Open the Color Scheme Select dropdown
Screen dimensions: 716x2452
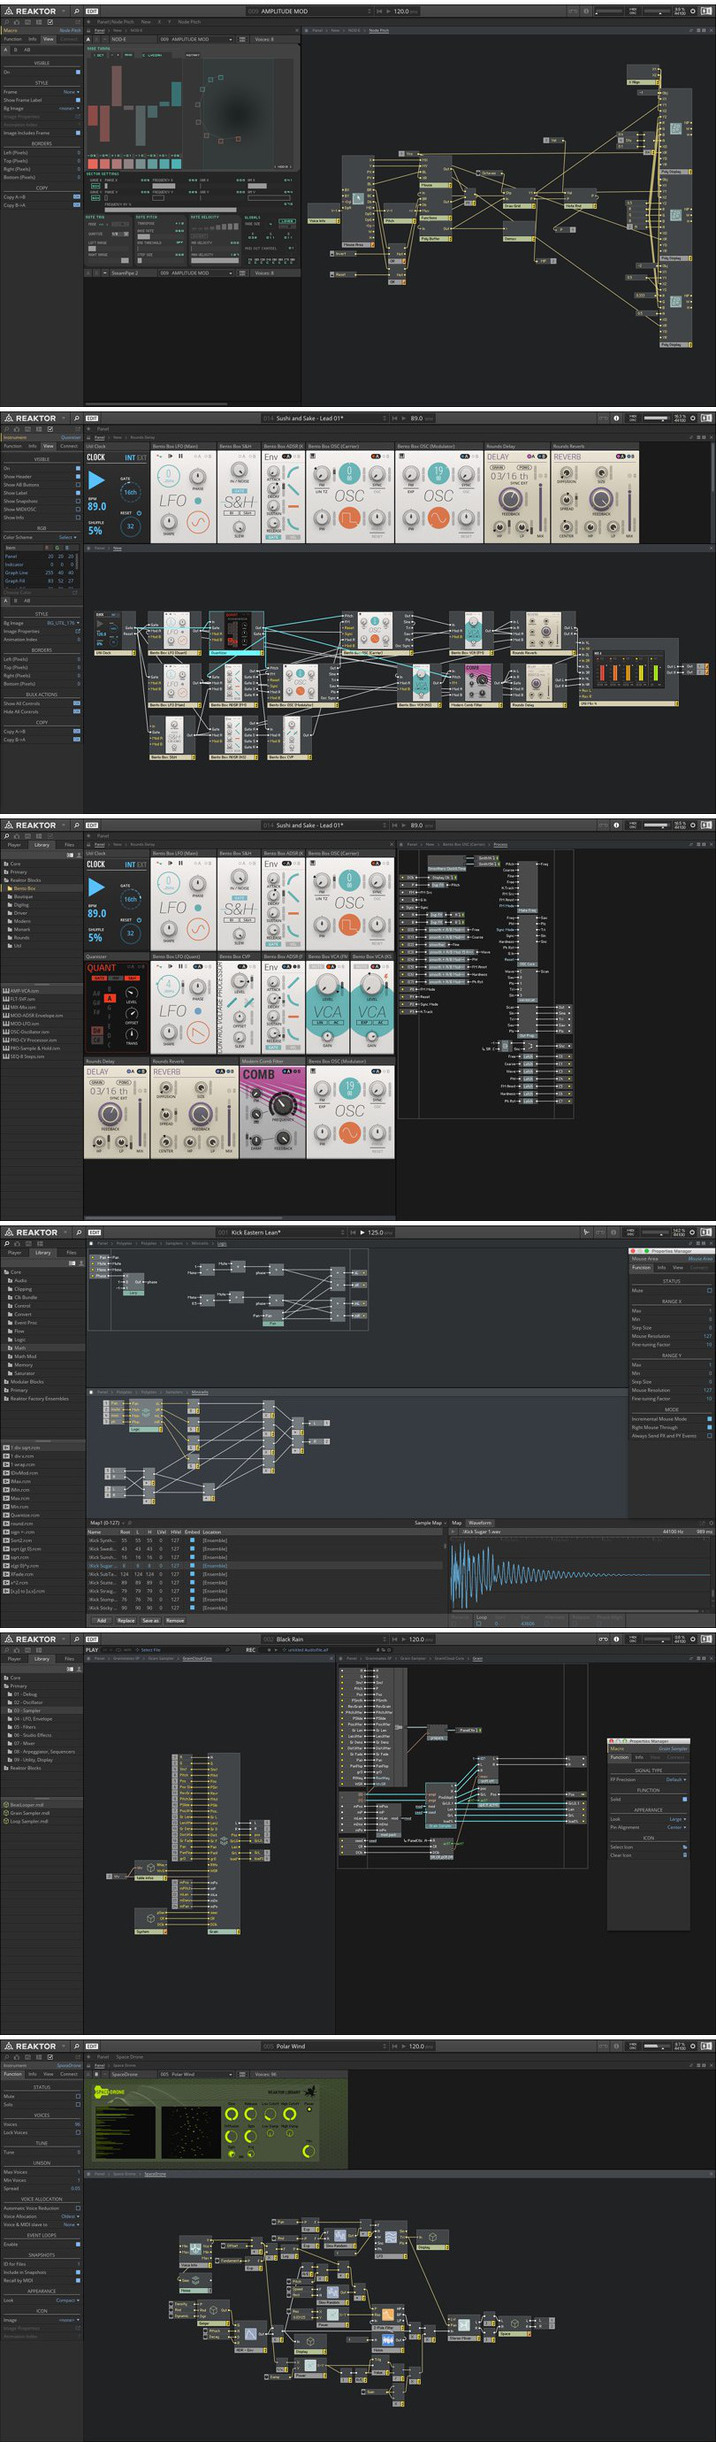67,537
